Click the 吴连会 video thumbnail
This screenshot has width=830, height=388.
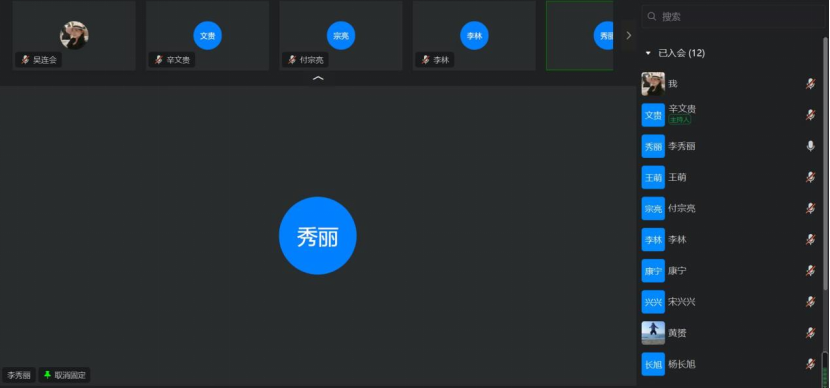pos(74,35)
